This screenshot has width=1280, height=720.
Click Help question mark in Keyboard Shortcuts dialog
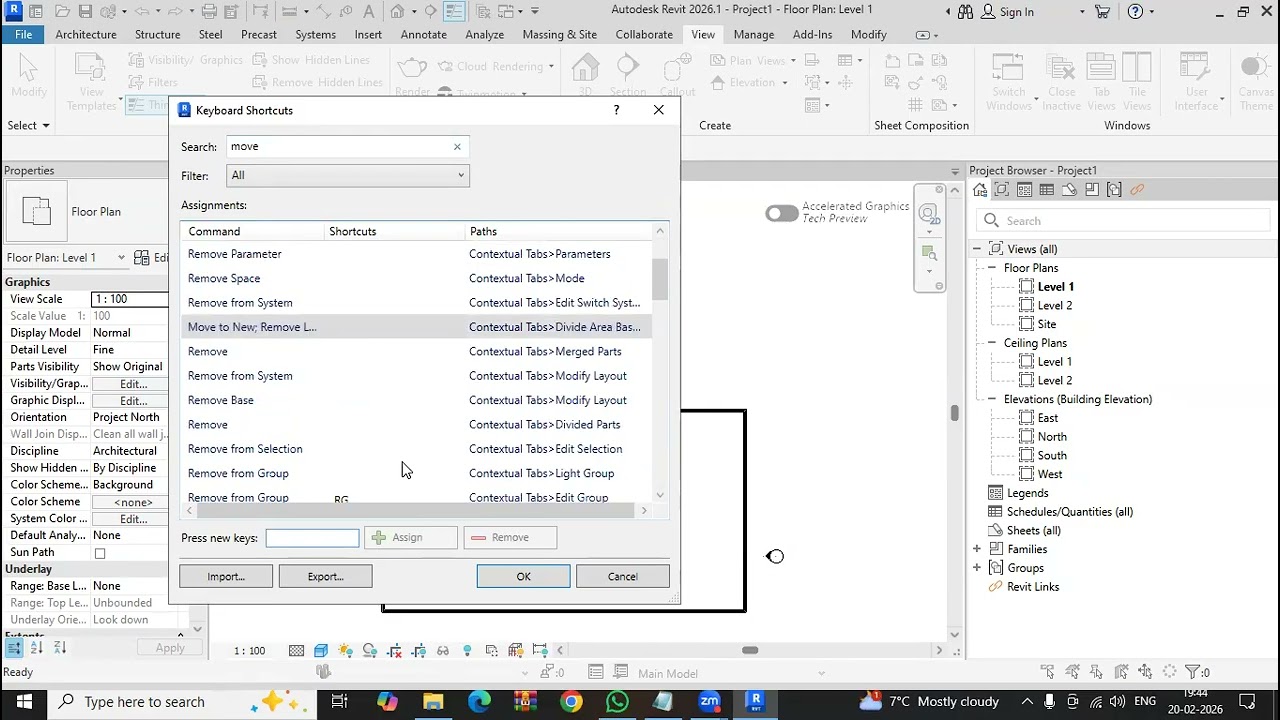point(616,110)
